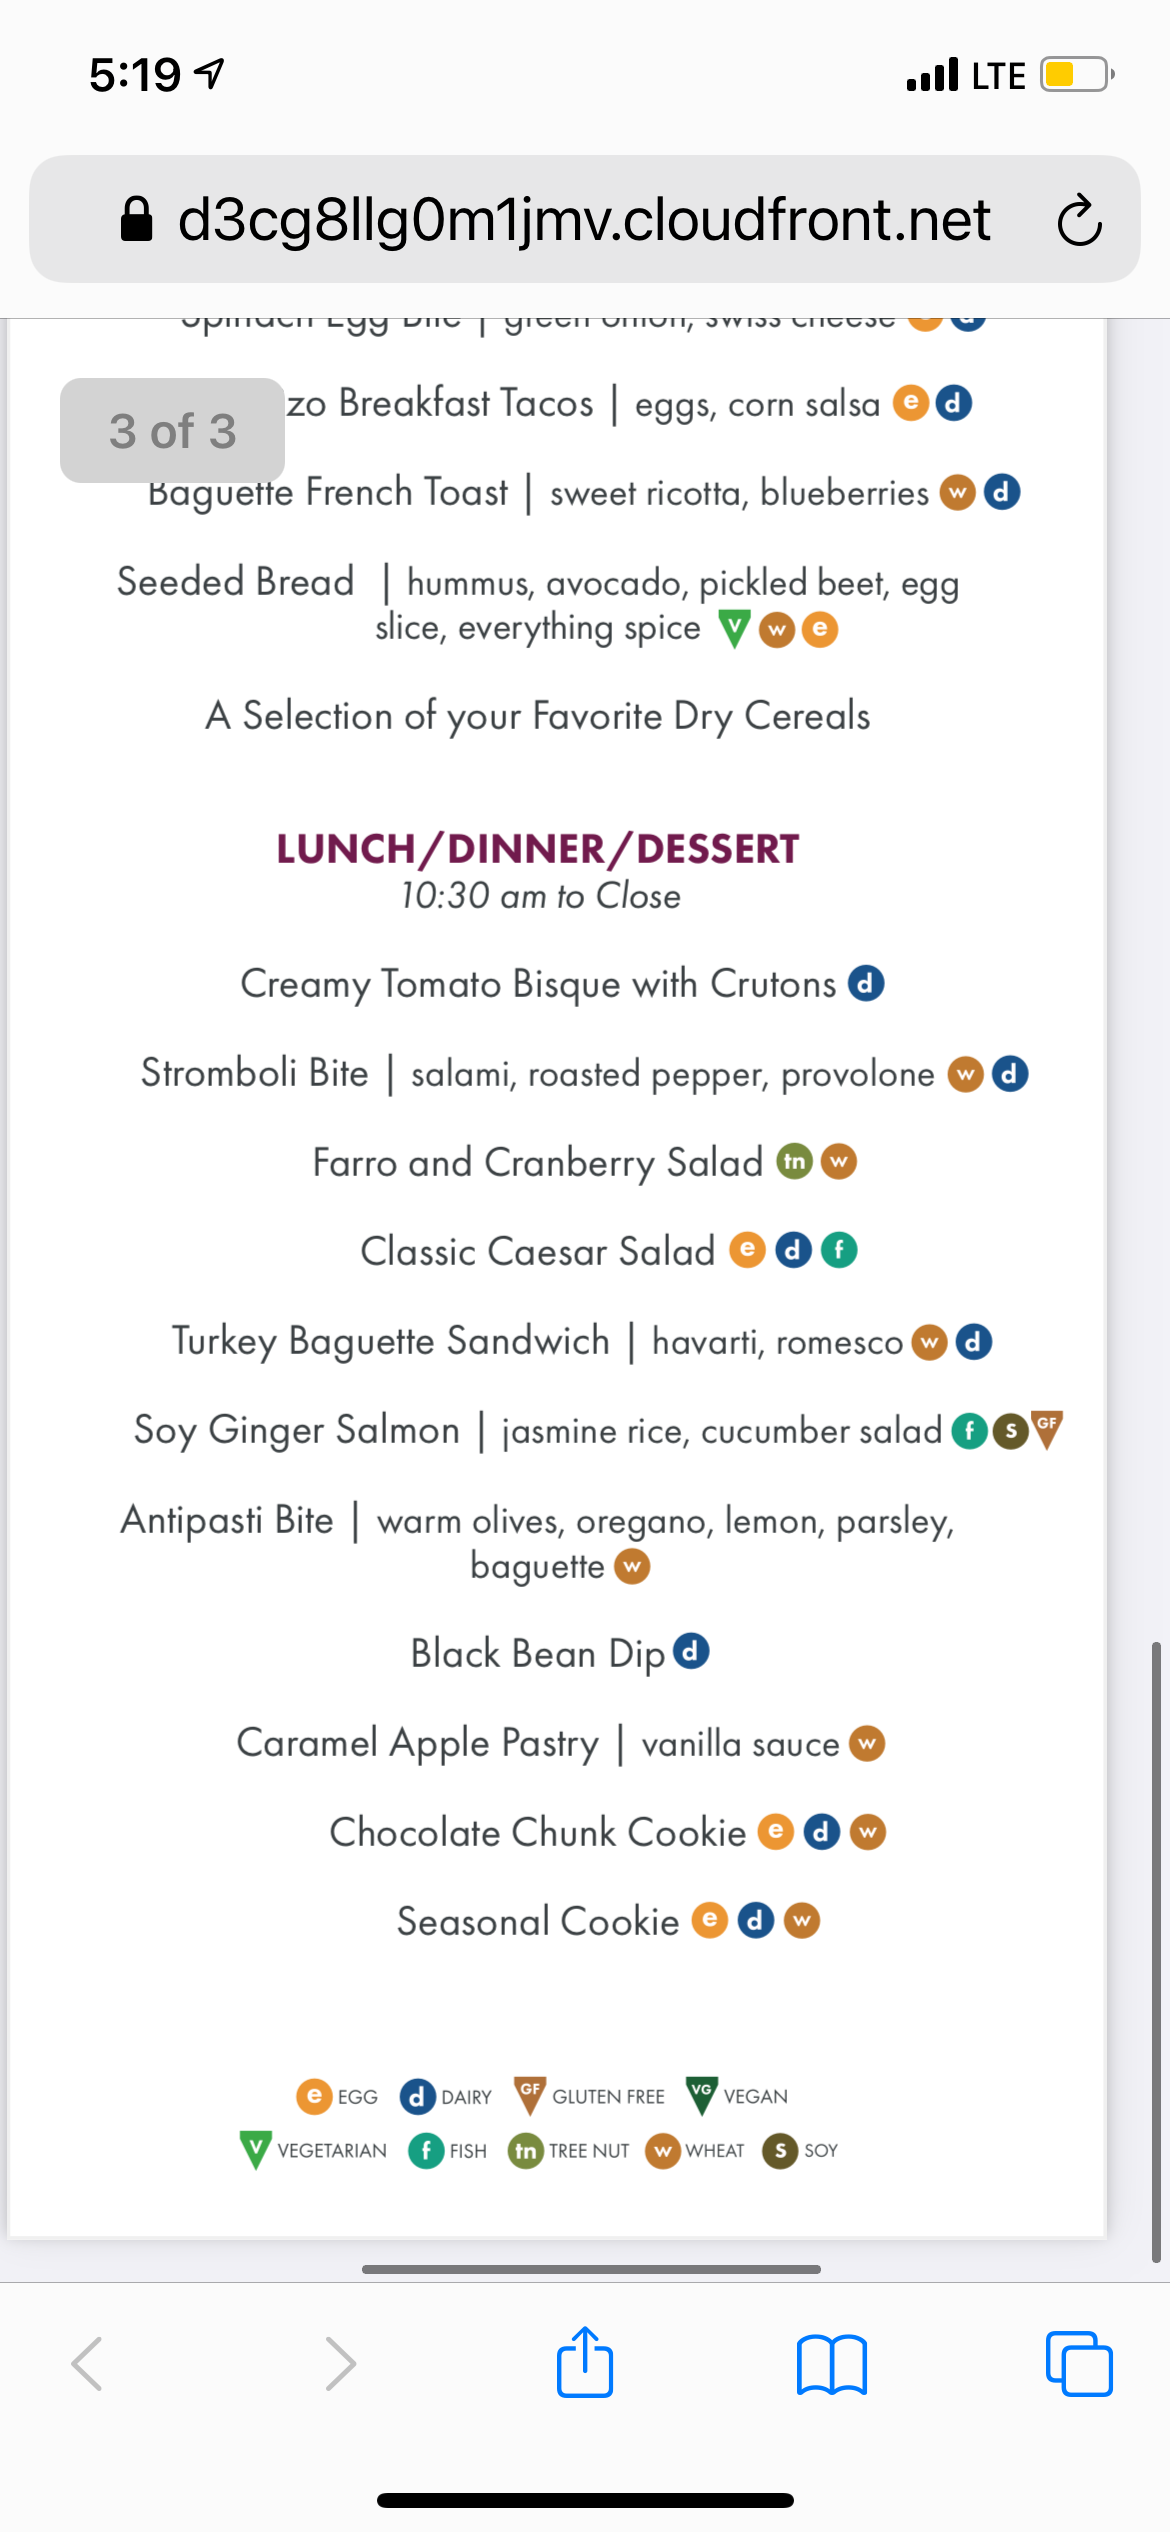Tap the back navigation arrow

point(87,2364)
